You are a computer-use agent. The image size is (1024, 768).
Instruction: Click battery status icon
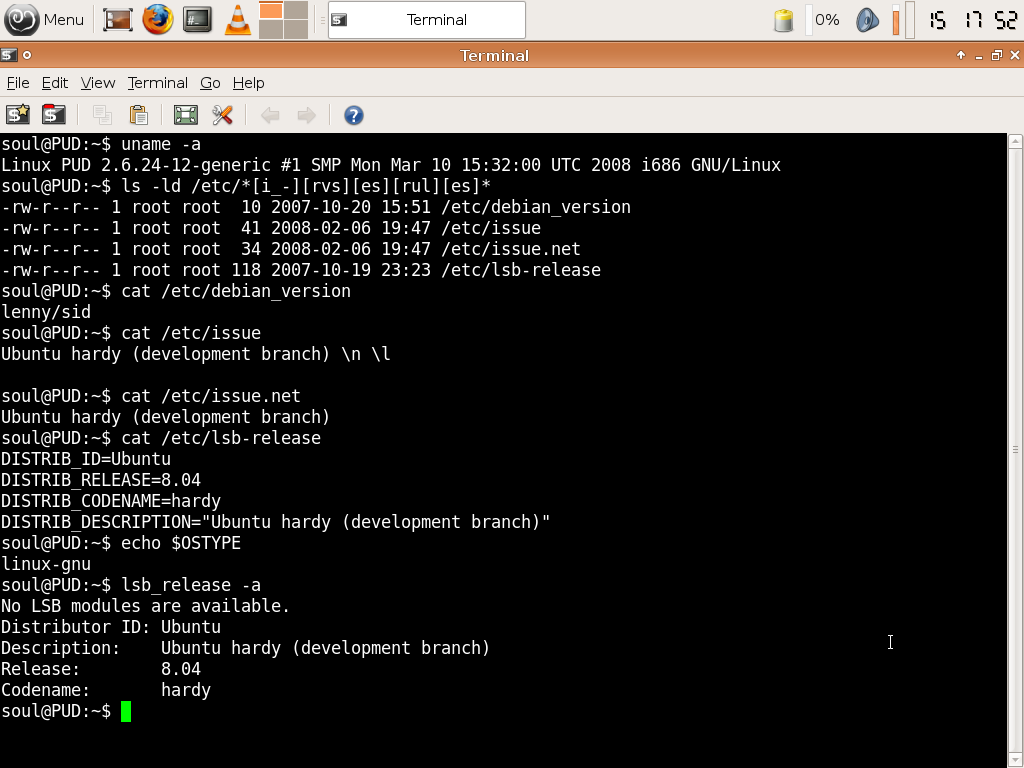pos(783,20)
